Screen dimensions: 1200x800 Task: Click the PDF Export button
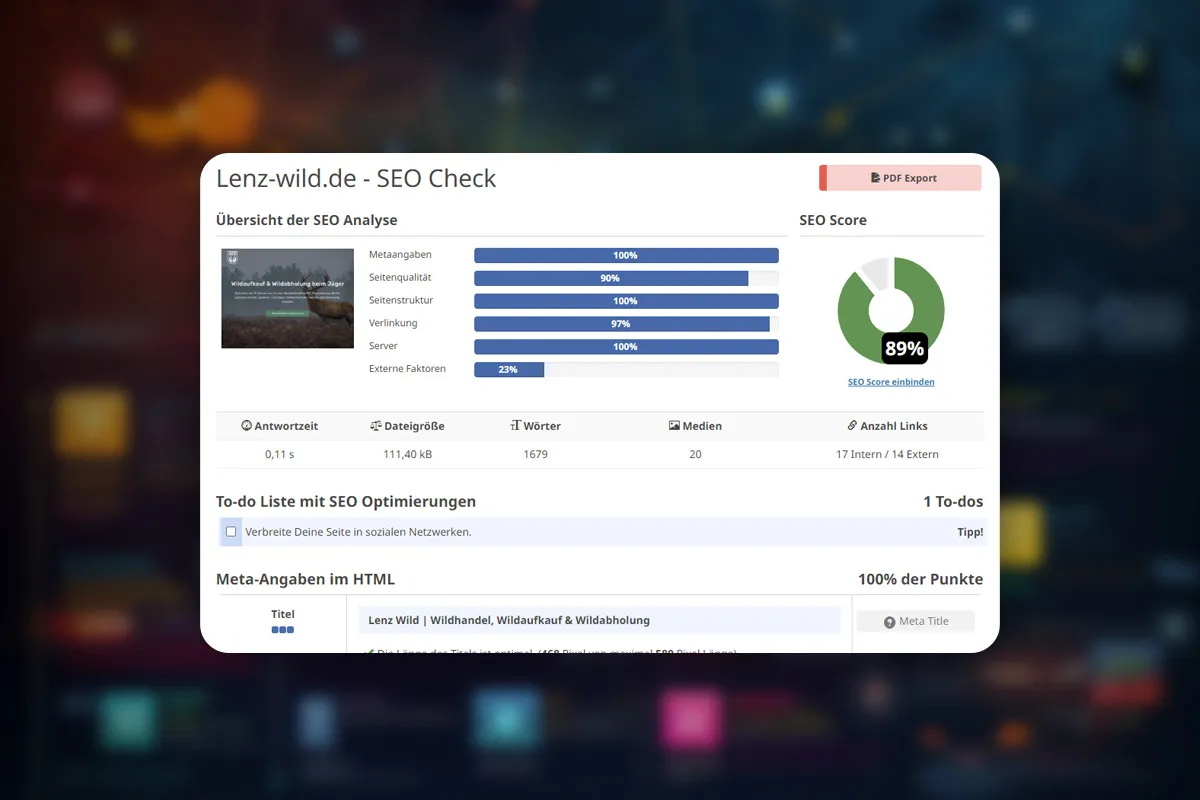900,178
